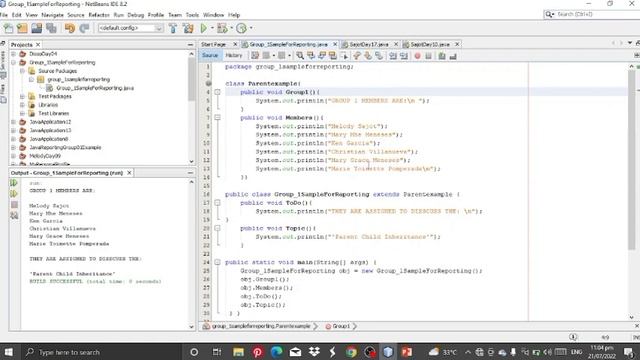Select Group_1SampleForReporting.java in project tree
640x360 pixels.
pos(95,88)
